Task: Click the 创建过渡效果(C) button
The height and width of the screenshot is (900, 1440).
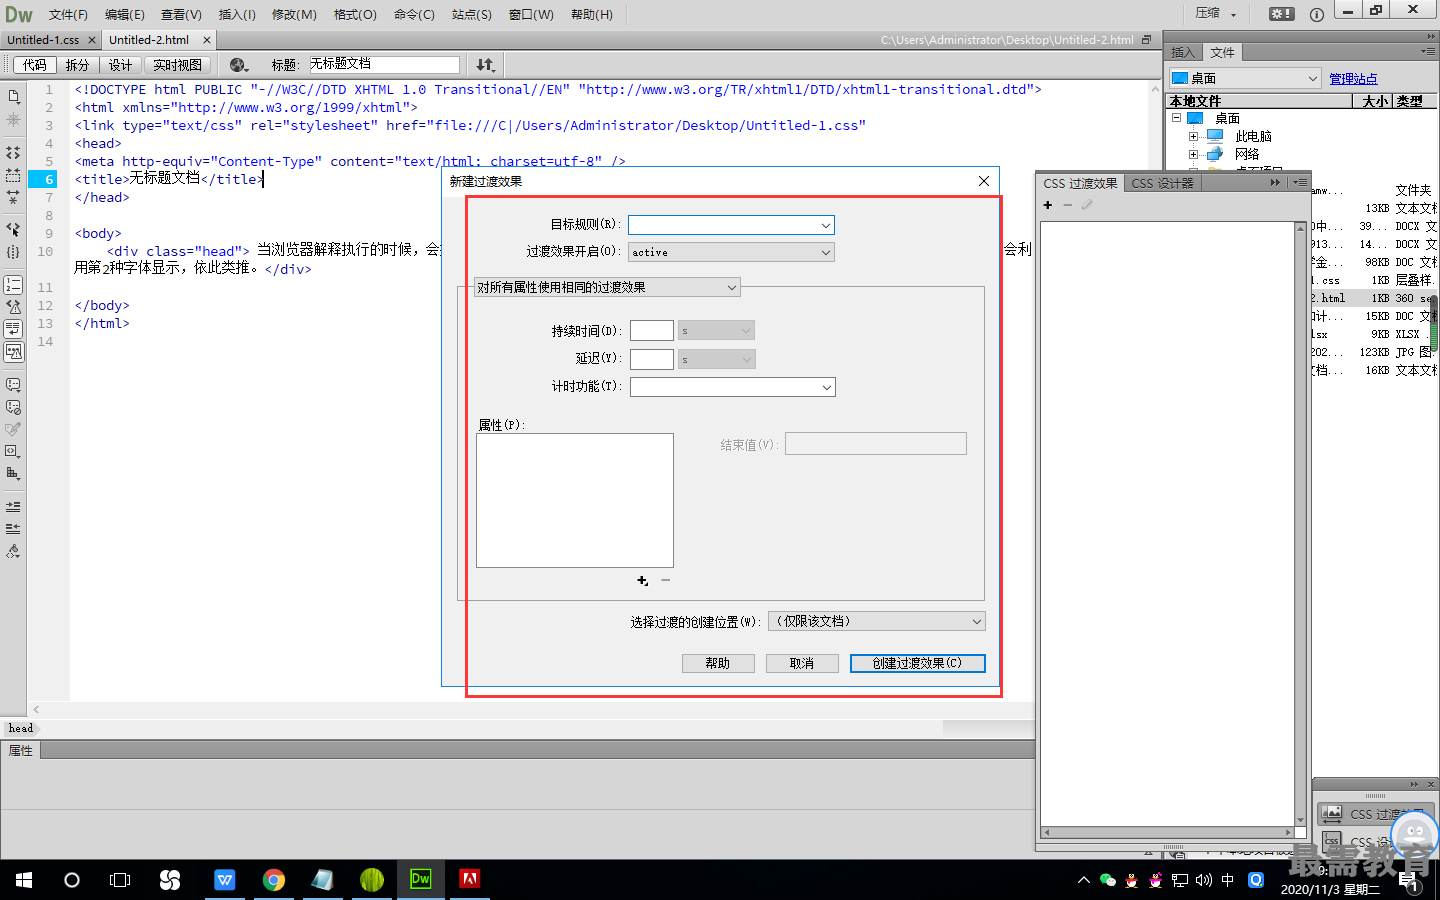Action: click(917, 663)
